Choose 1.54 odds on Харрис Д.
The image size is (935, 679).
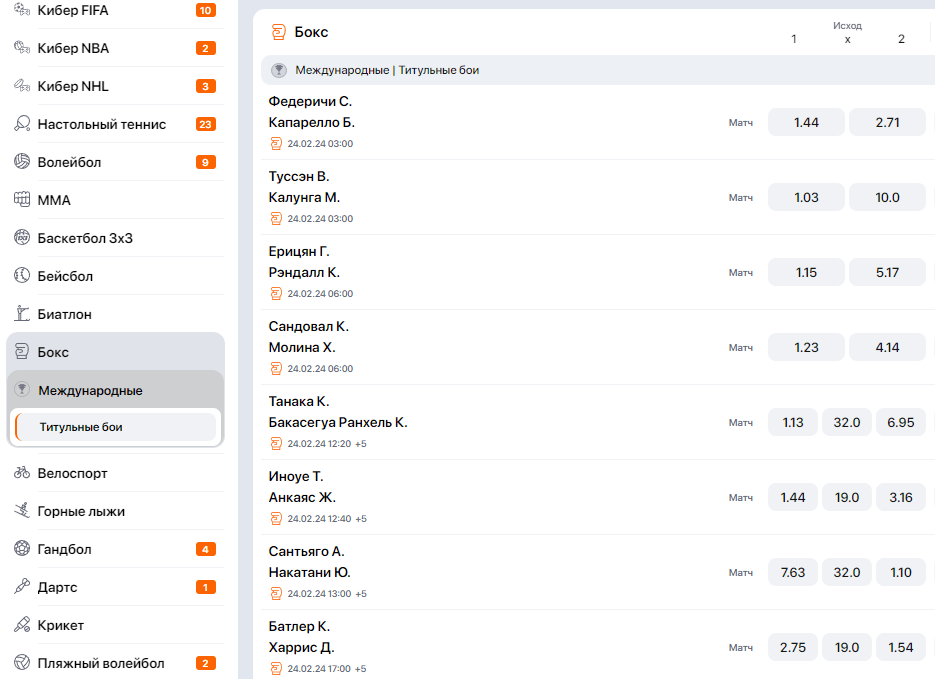900,647
